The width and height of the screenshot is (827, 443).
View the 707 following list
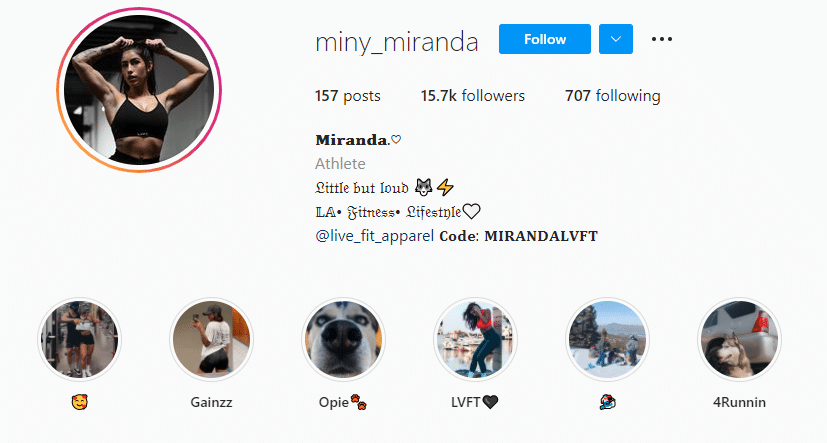[612, 95]
